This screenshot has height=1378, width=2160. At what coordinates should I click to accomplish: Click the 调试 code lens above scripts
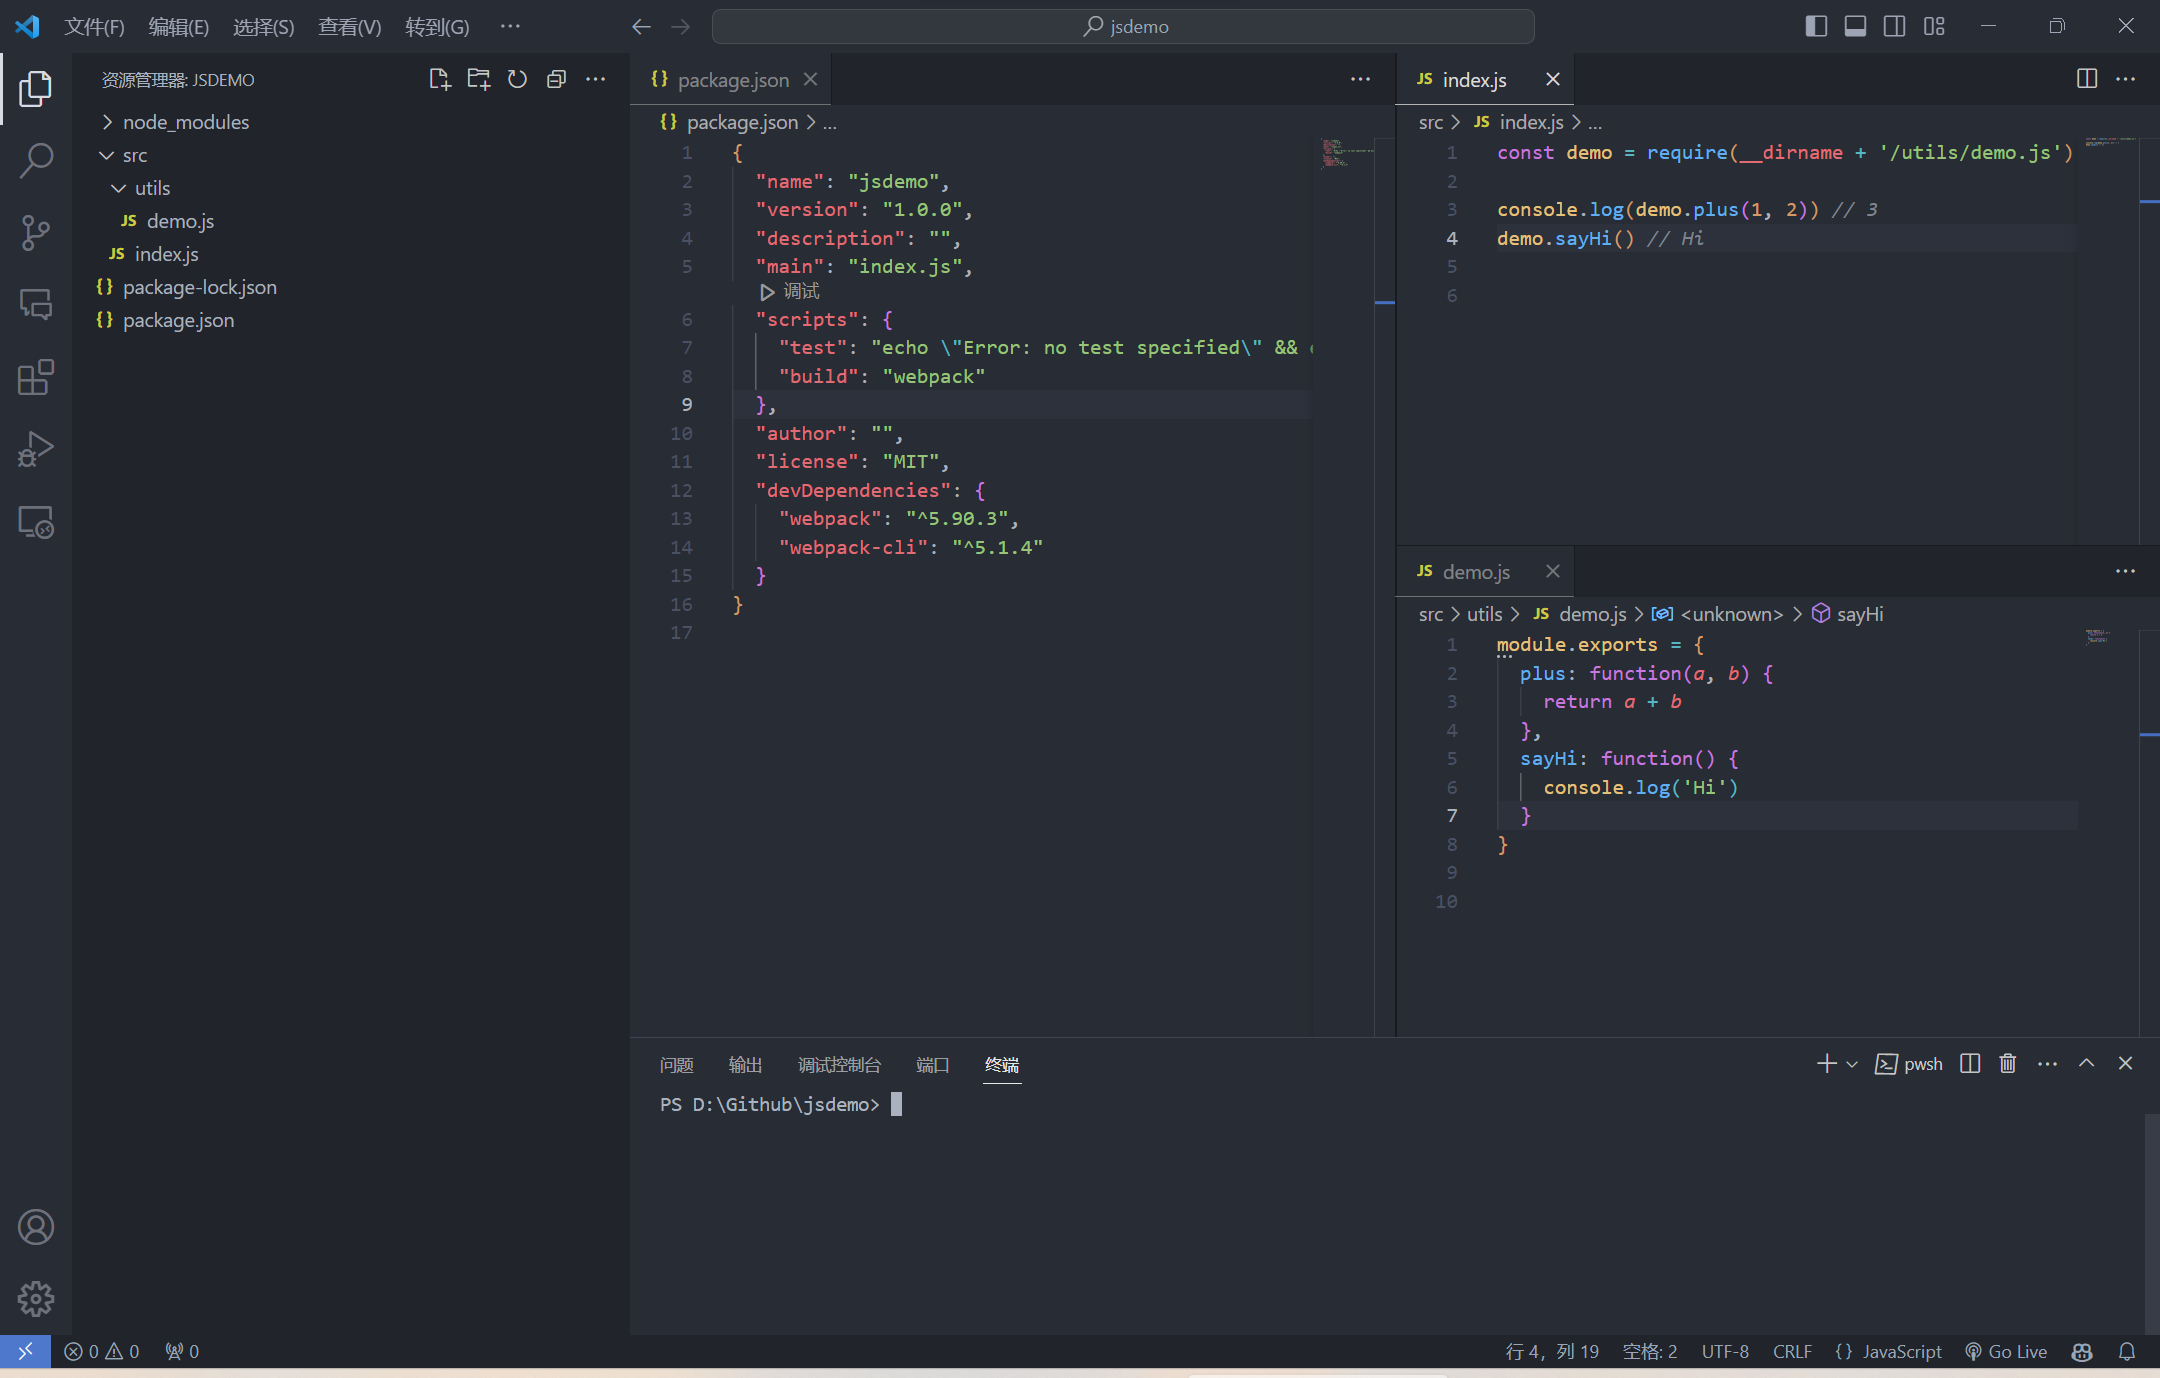(x=800, y=291)
